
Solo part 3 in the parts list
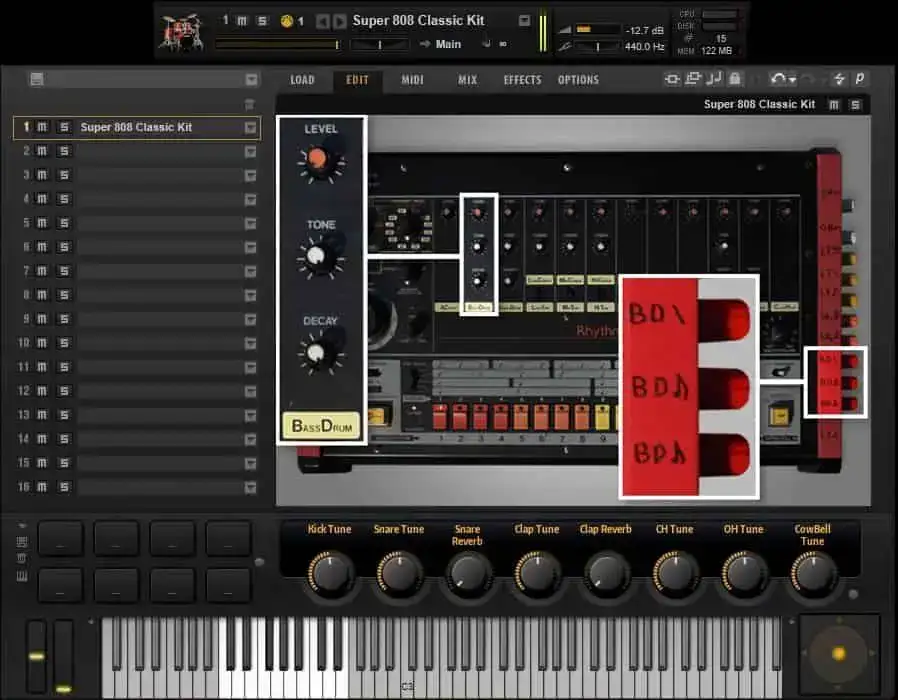(64, 175)
